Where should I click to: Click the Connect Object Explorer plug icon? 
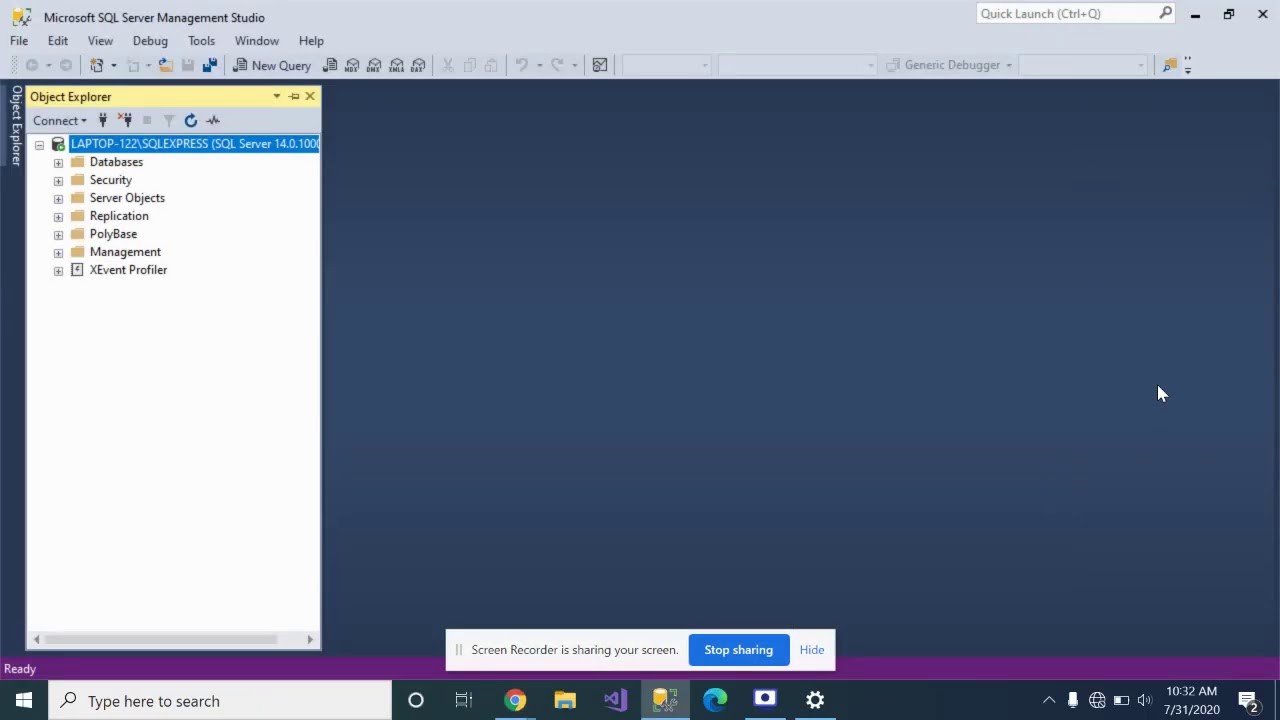point(103,120)
